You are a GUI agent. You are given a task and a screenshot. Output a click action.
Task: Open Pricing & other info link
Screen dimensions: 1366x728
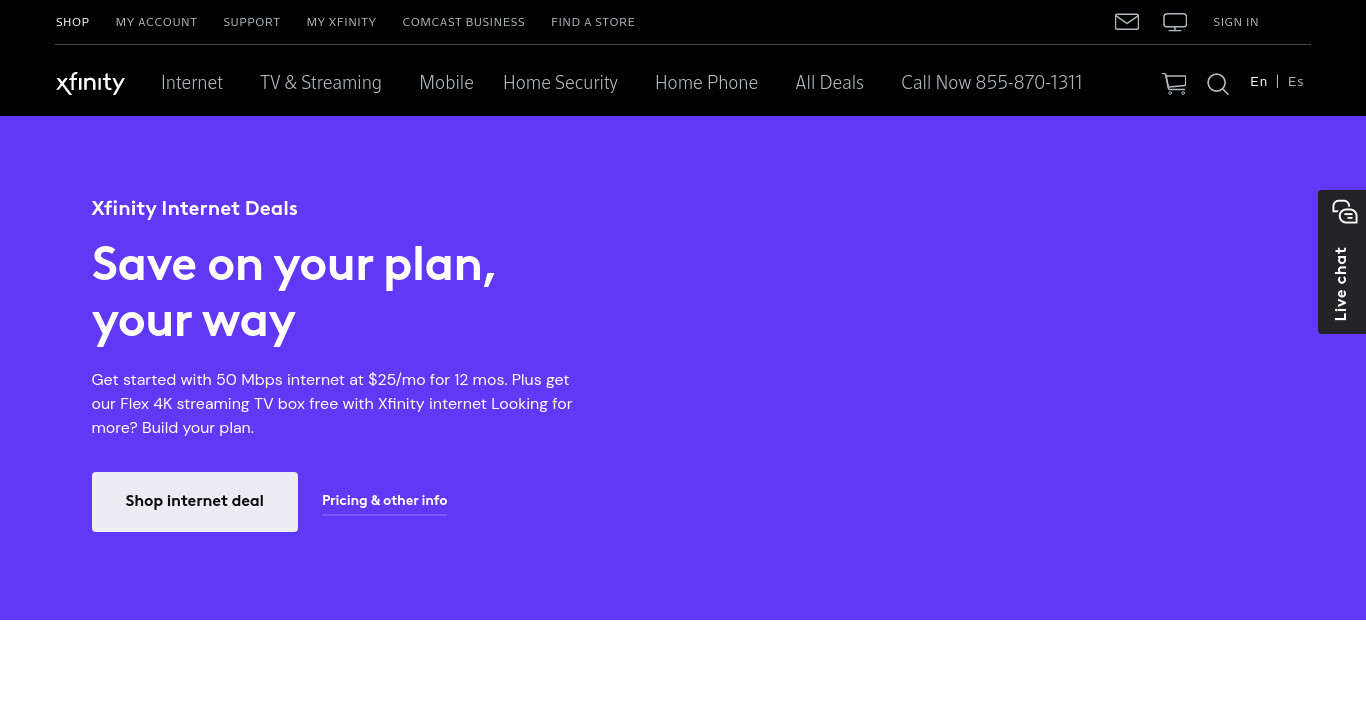pyautogui.click(x=384, y=501)
